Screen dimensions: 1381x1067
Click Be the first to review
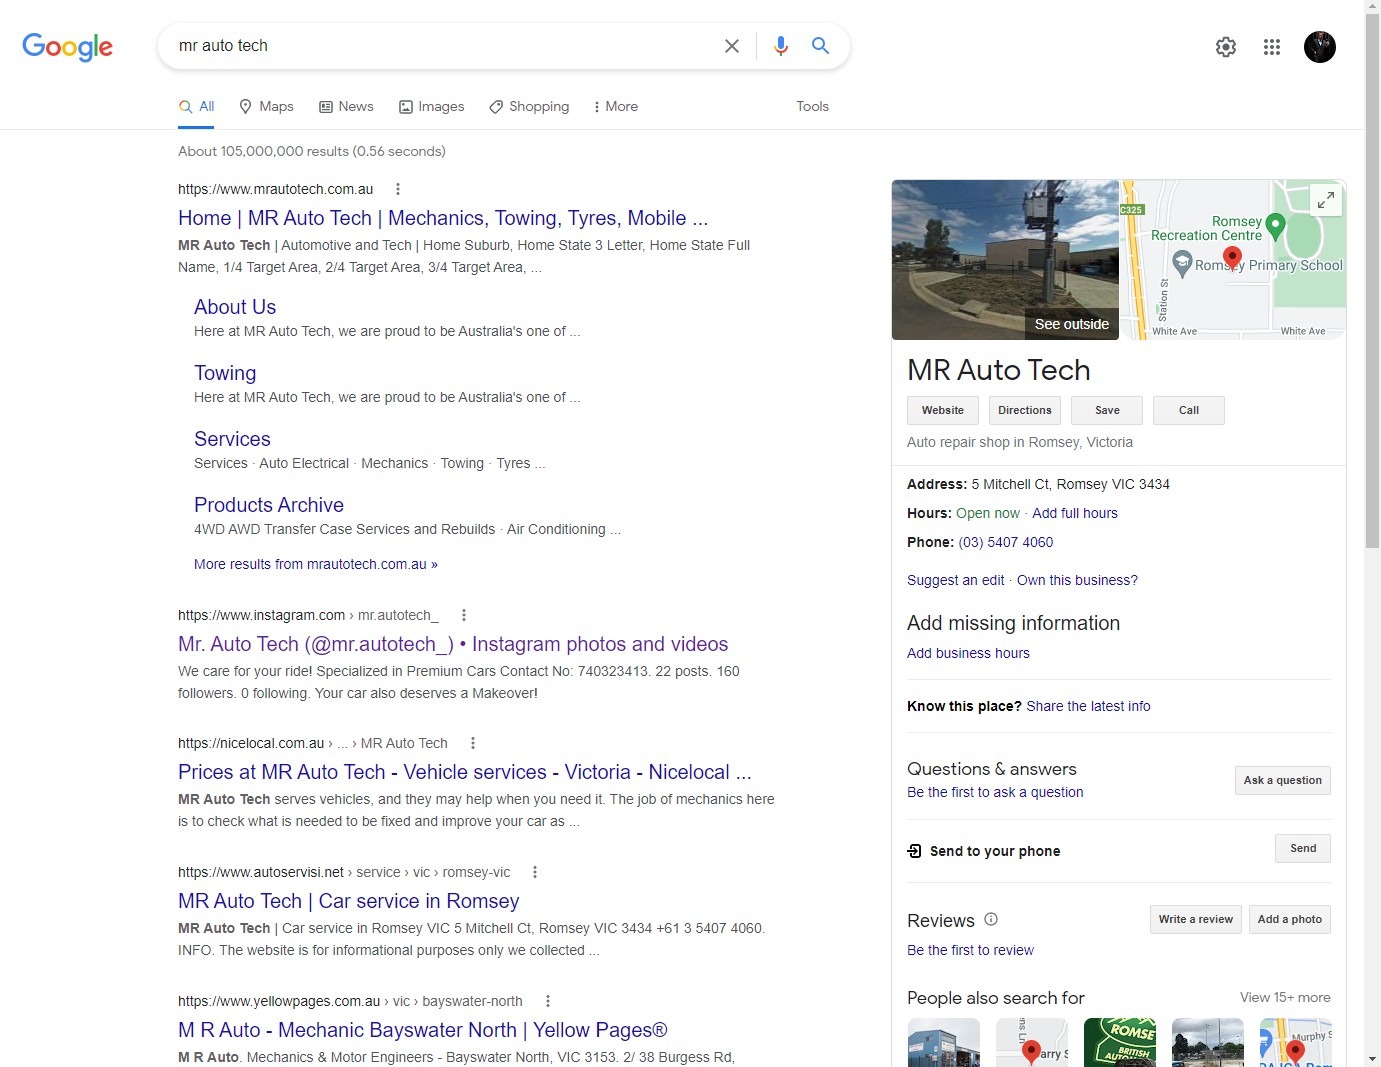tap(970, 950)
